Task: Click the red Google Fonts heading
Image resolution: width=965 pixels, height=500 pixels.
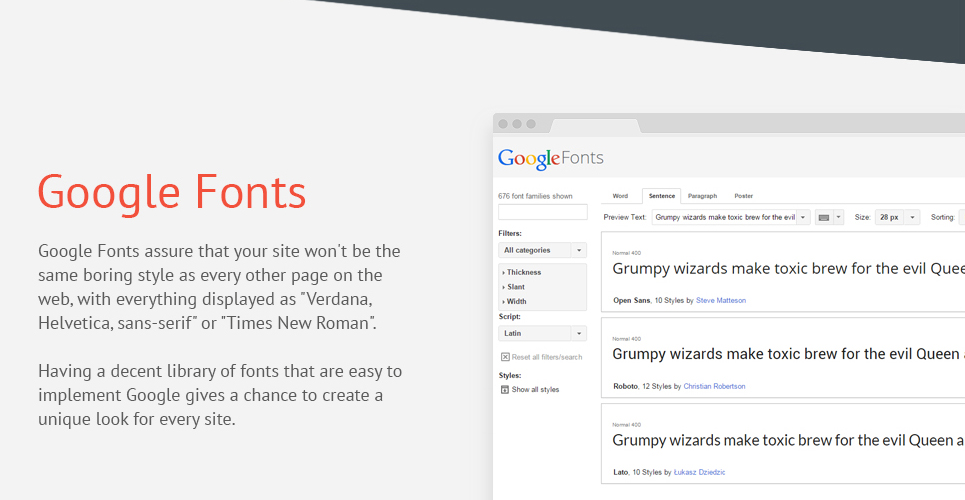Action: 172,193
